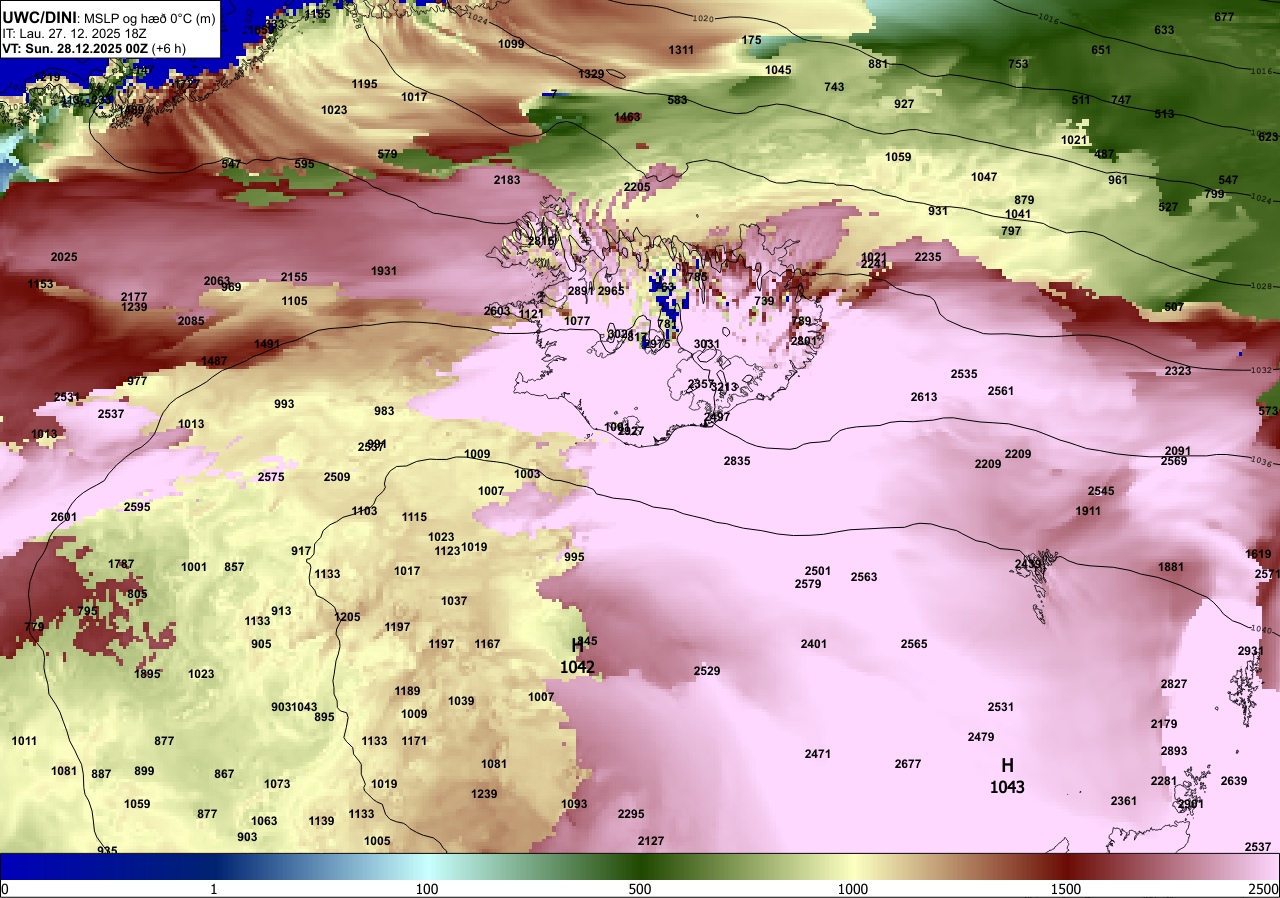Click the height value 2501
Screen dimensions: 1280x898
(x=818, y=571)
